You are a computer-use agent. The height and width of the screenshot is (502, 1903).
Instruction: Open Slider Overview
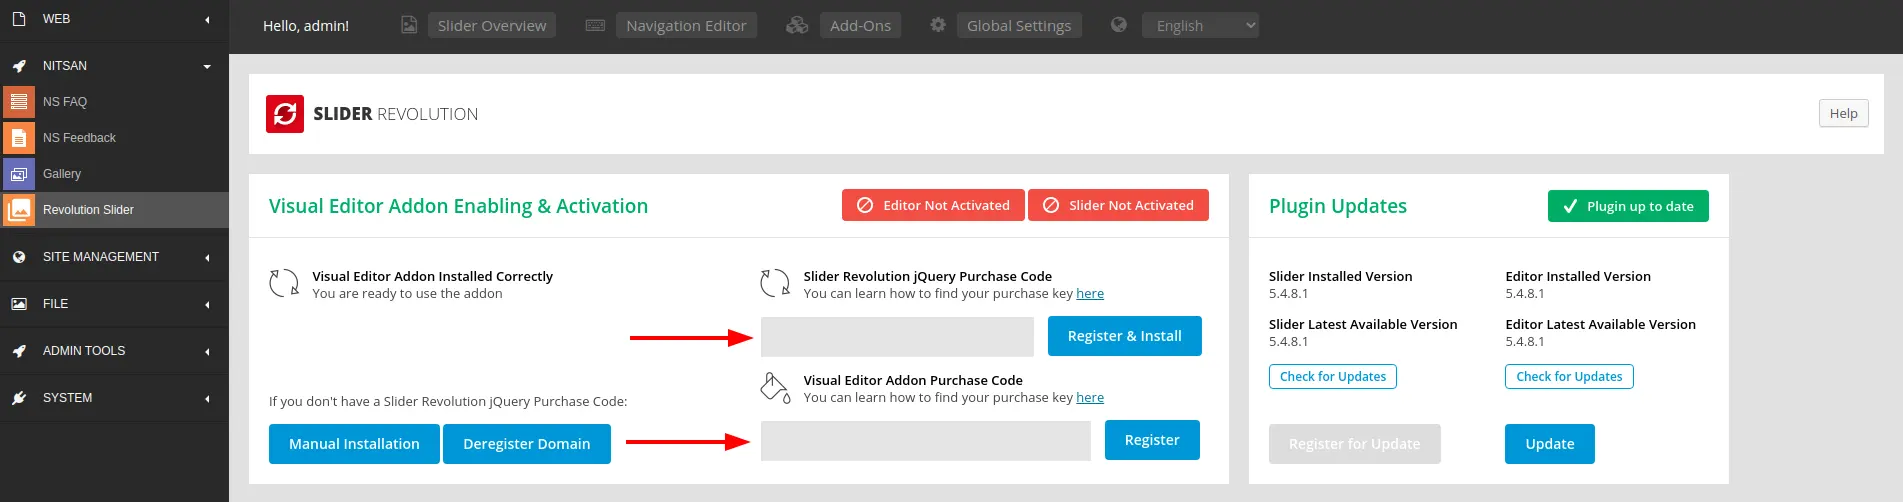click(492, 25)
